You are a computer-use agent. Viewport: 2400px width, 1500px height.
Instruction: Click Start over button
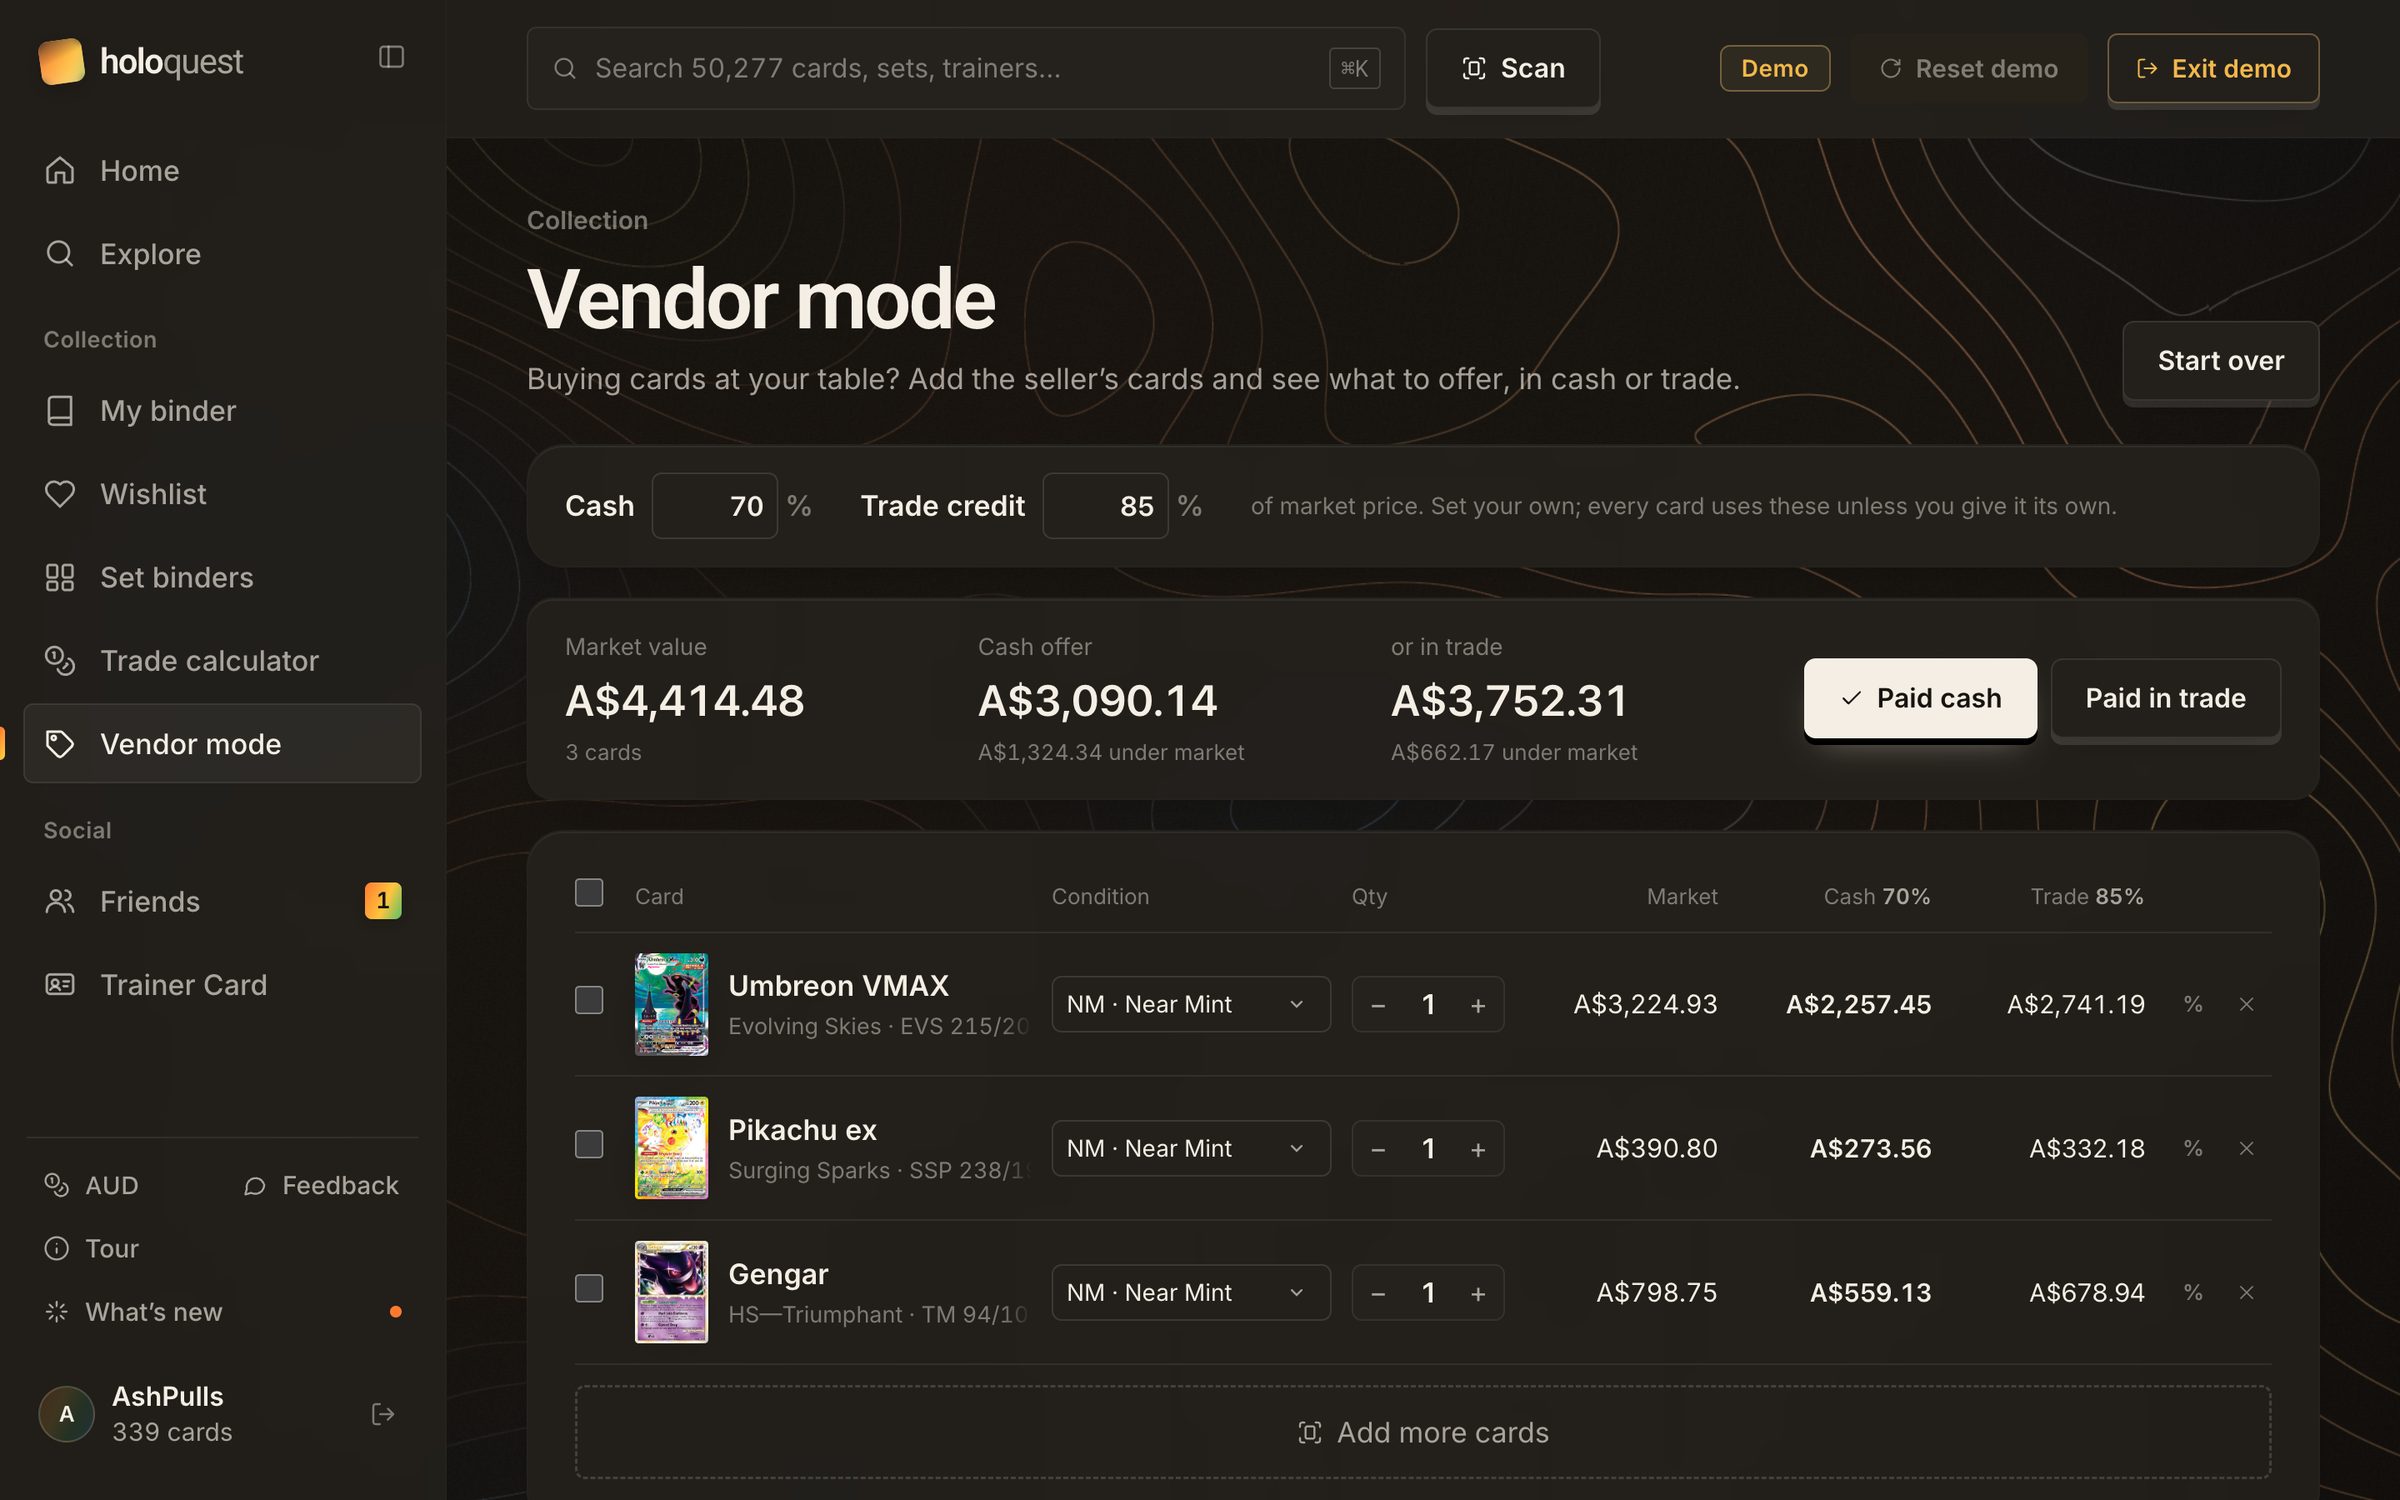pyautogui.click(x=2220, y=360)
